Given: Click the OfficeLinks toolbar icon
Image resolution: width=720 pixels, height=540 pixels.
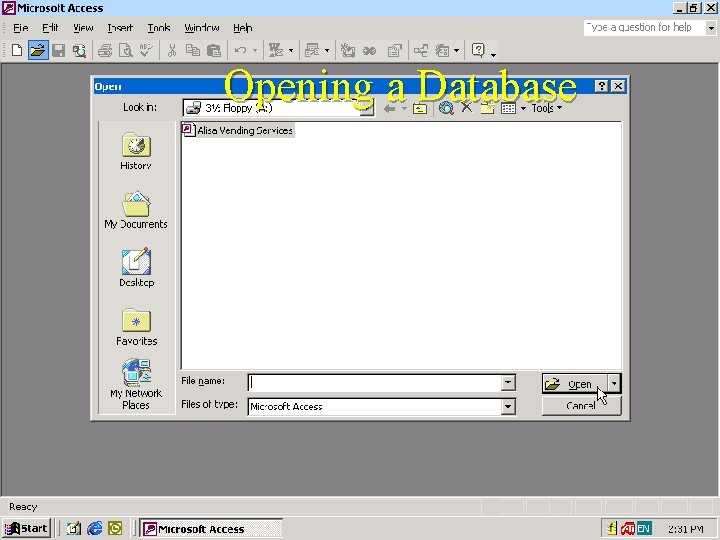Looking at the screenshot, I should point(276,50).
